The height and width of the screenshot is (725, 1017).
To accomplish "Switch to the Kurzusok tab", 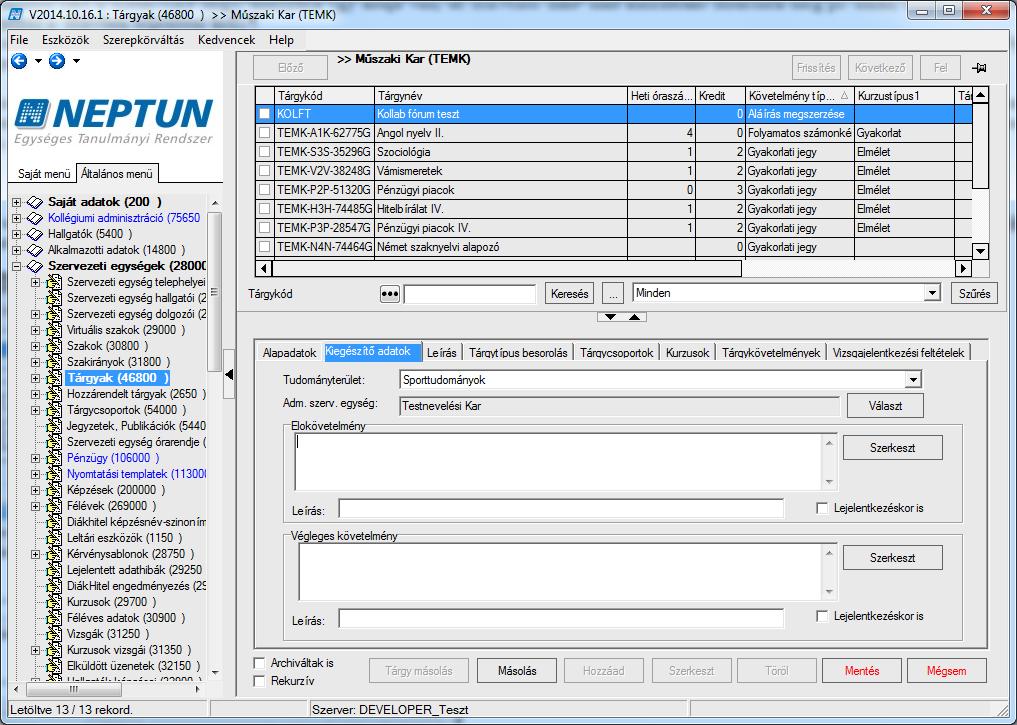I will point(688,353).
